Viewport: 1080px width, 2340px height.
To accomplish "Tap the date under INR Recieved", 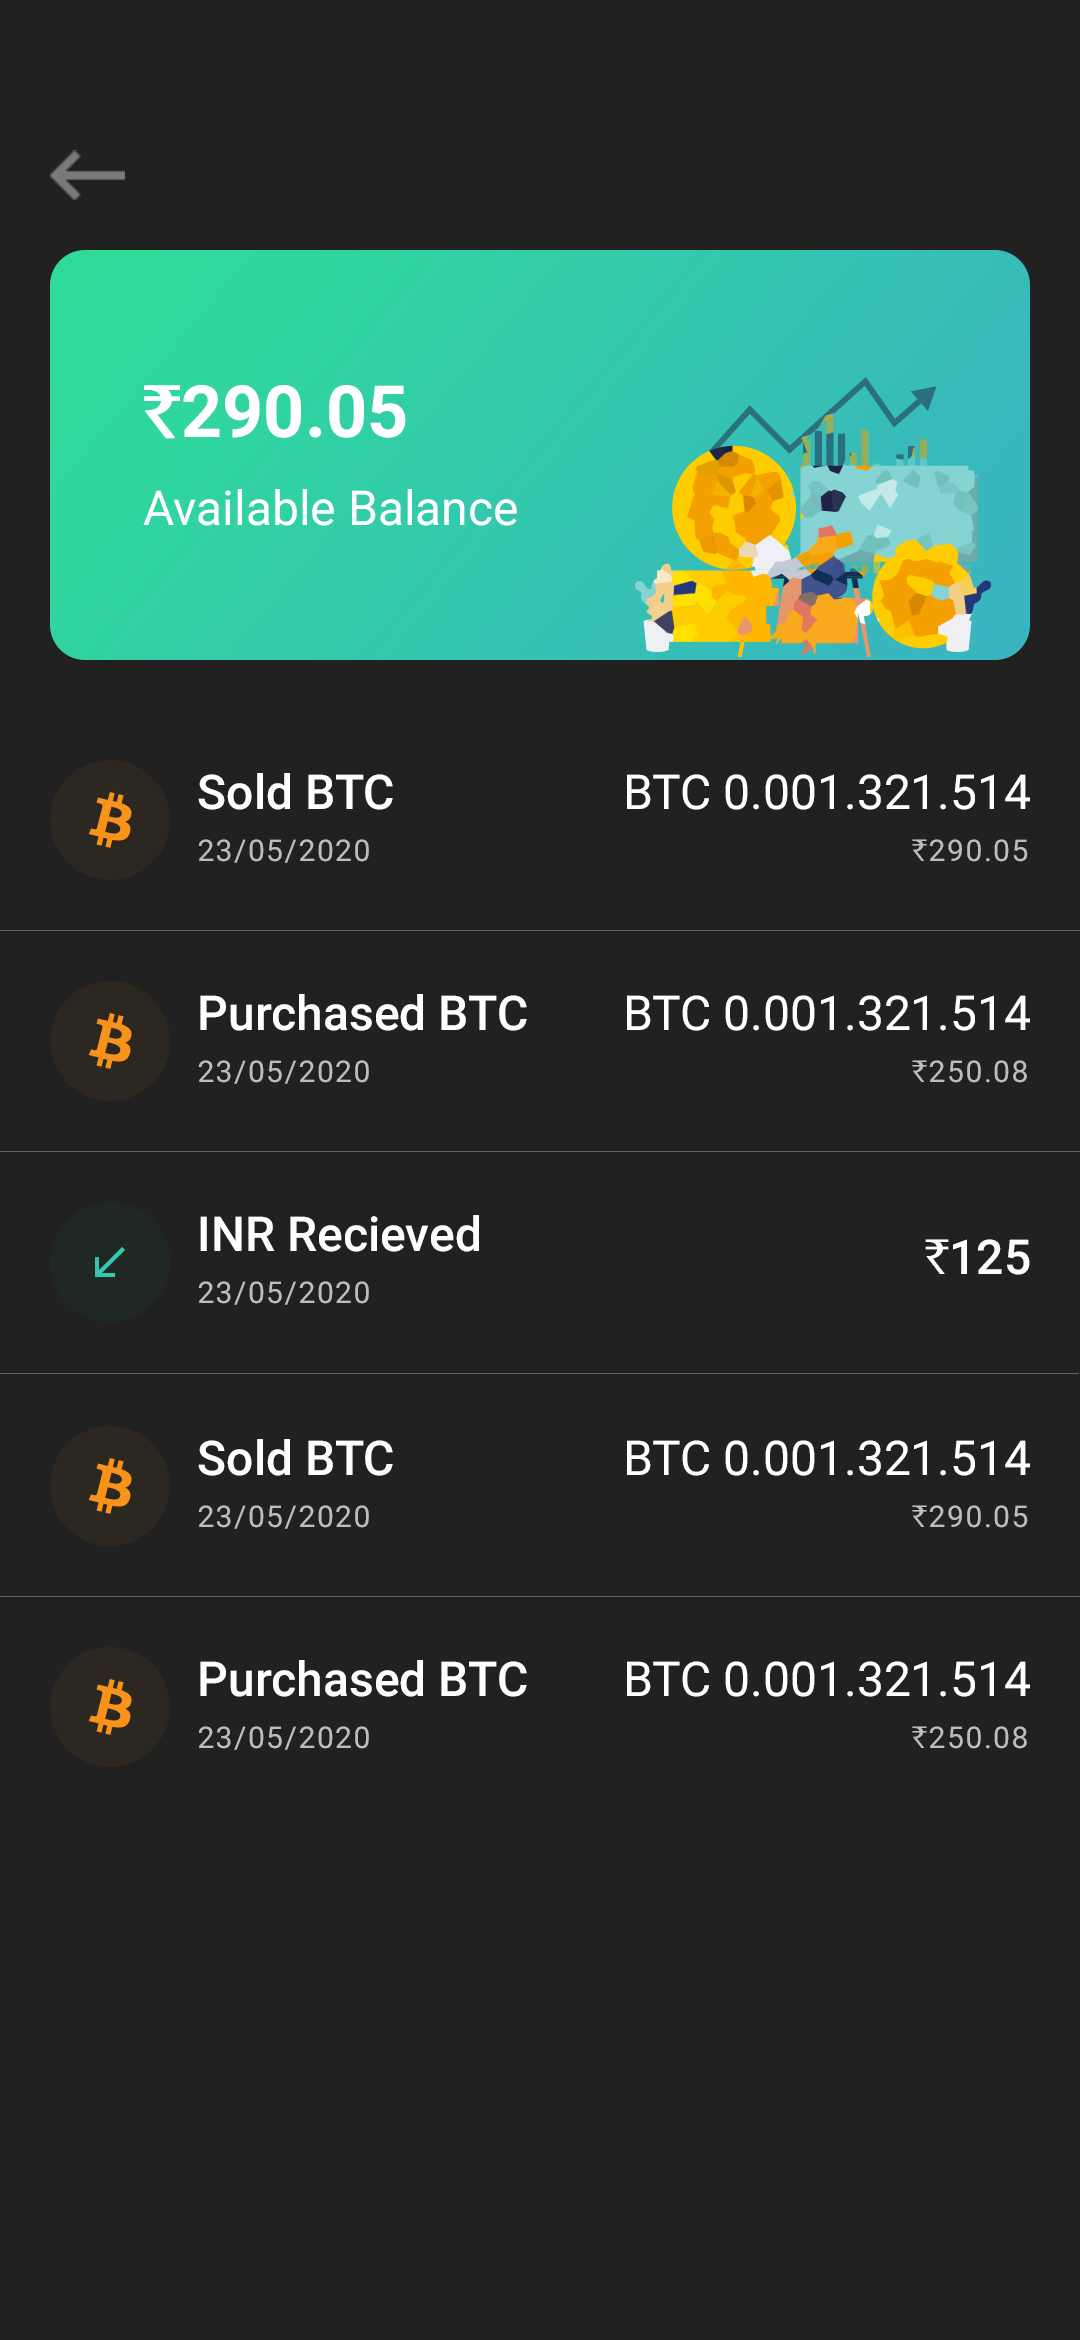I will (284, 1293).
